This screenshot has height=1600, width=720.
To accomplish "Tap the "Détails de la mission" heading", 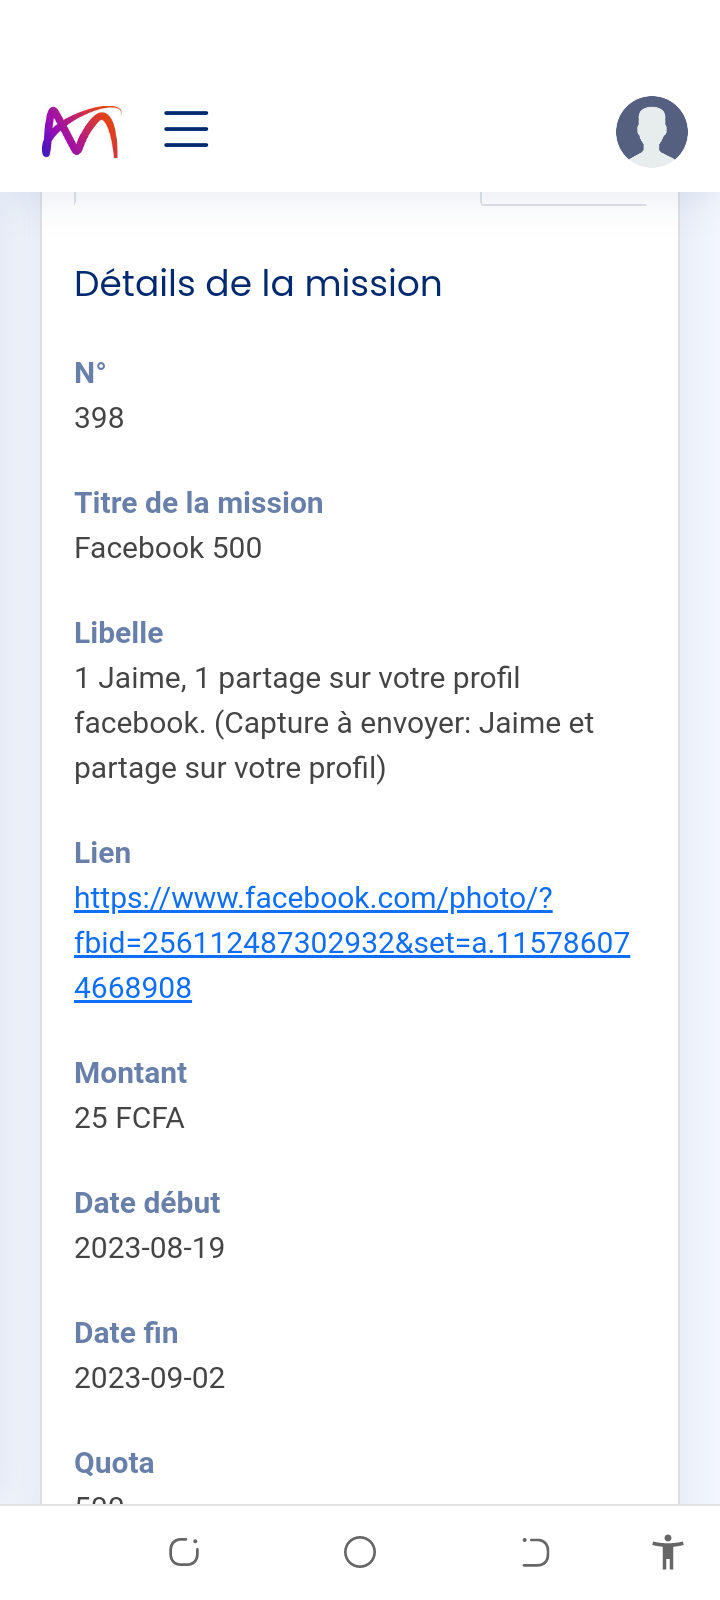I will pyautogui.click(x=258, y=284).
